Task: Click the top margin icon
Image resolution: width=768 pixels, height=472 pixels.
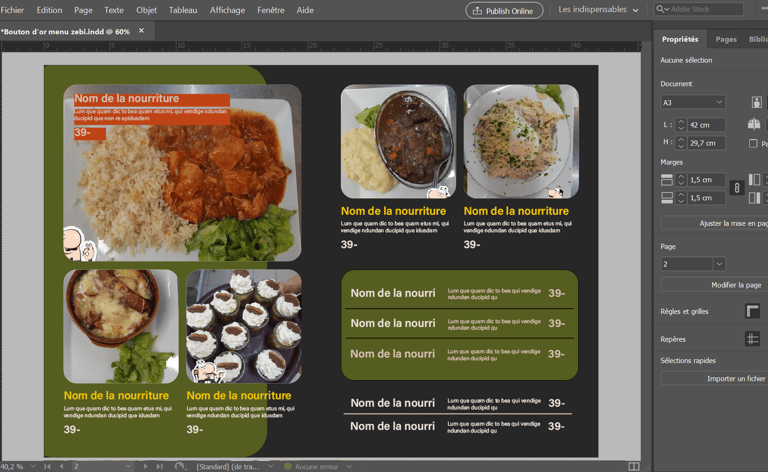Action: click(x=667, y=180)
